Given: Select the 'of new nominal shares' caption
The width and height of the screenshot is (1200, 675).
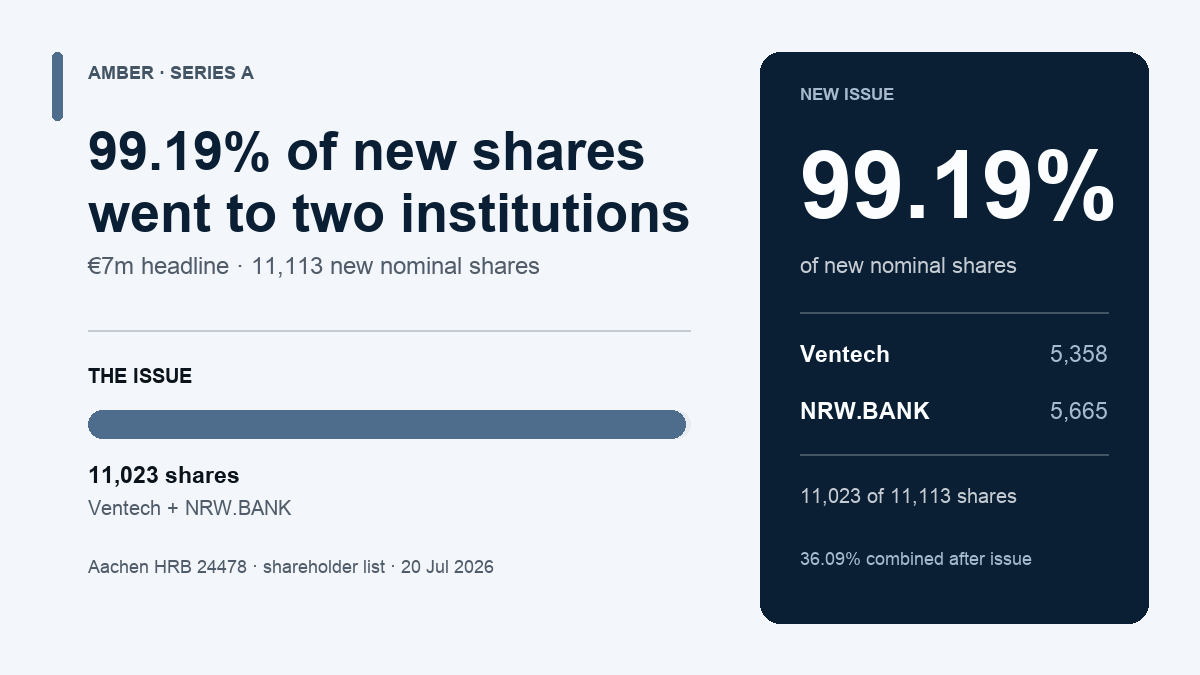Looking at the screenshot, I should [908, 266].
